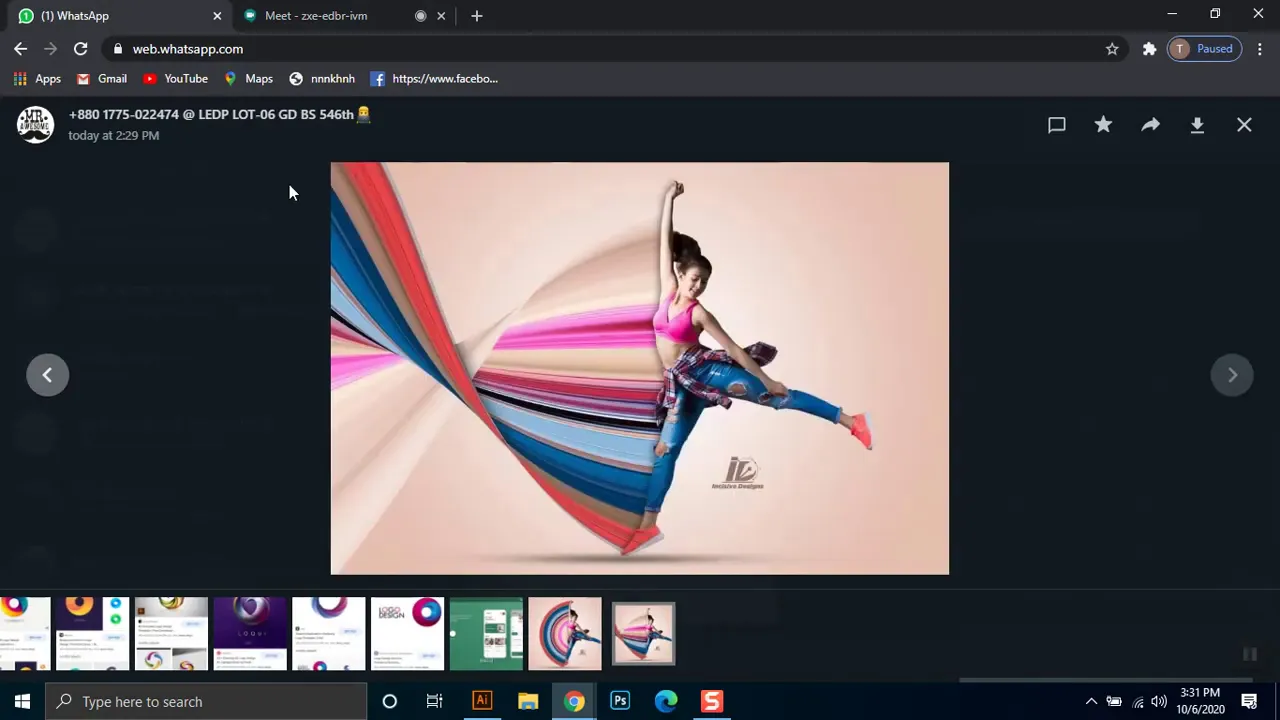This screenshot has height=720, width=1280.
Task: Open Chrome from the taskbar
Action: [574, 701]
